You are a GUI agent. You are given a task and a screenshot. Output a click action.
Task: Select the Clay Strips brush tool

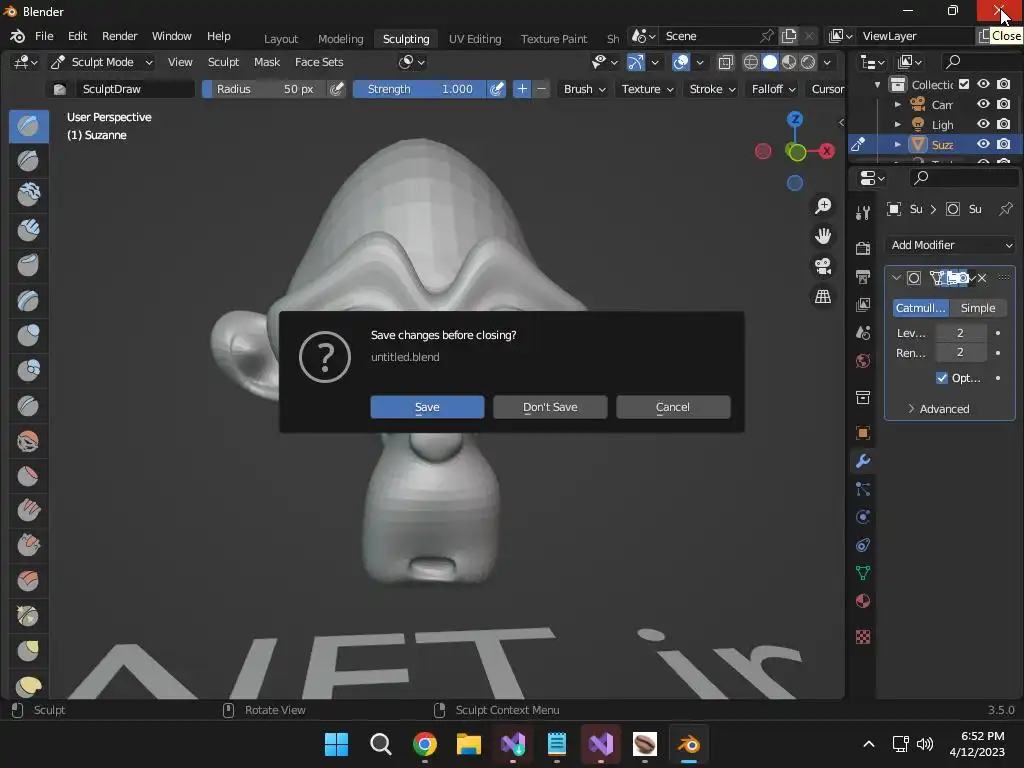(28, 230)
